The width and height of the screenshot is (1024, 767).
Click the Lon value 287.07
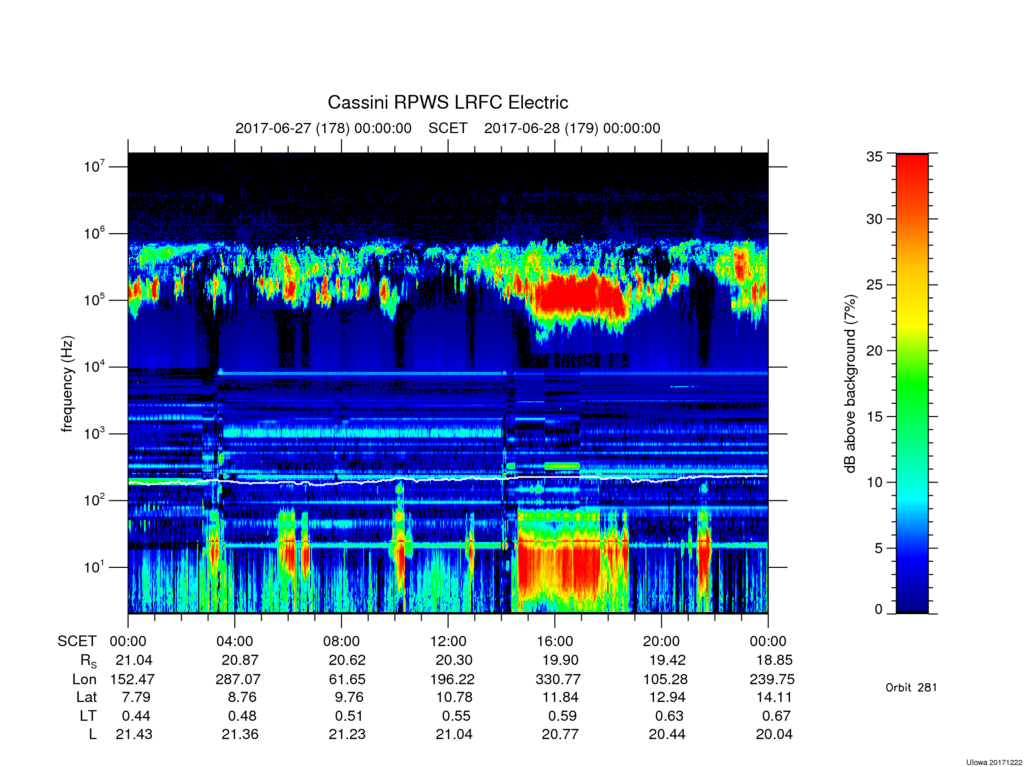(x=238, y=679)
